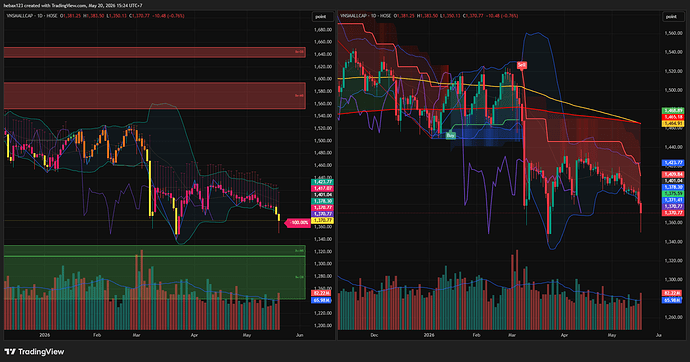Click blue 65.98M volume label on left chart
The image size is (690, 362).
pyautogui.click(x=321, y=300)
